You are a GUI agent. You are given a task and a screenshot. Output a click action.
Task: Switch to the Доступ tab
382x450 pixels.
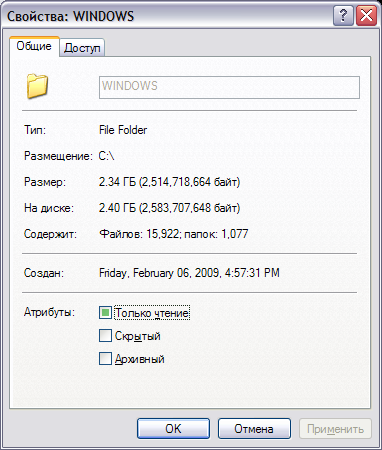pos(82,48)
